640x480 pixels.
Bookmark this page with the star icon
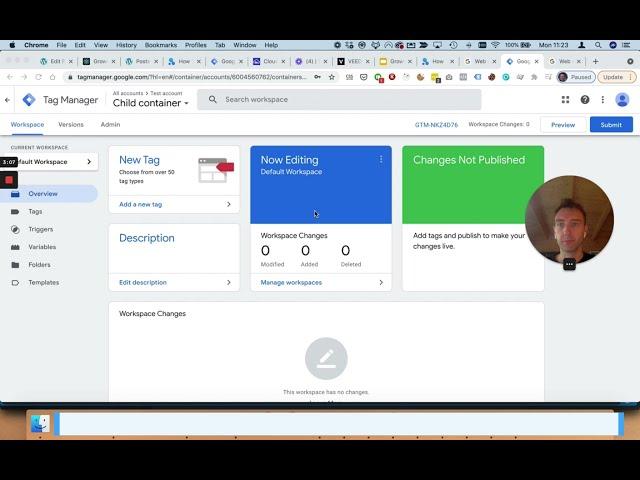click(332, 77)
